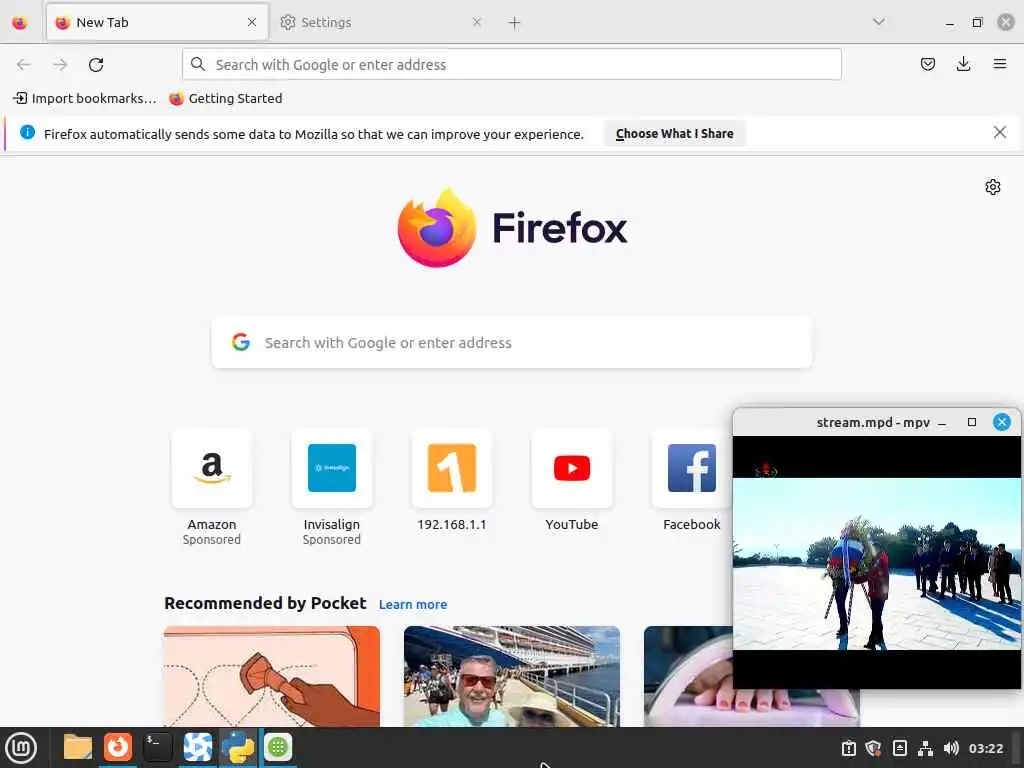The width and height of the screenshot is (1024, 768).
Task: Click the search magnifier in address bar
Action: pyautogui.click(x=197, y=64)
